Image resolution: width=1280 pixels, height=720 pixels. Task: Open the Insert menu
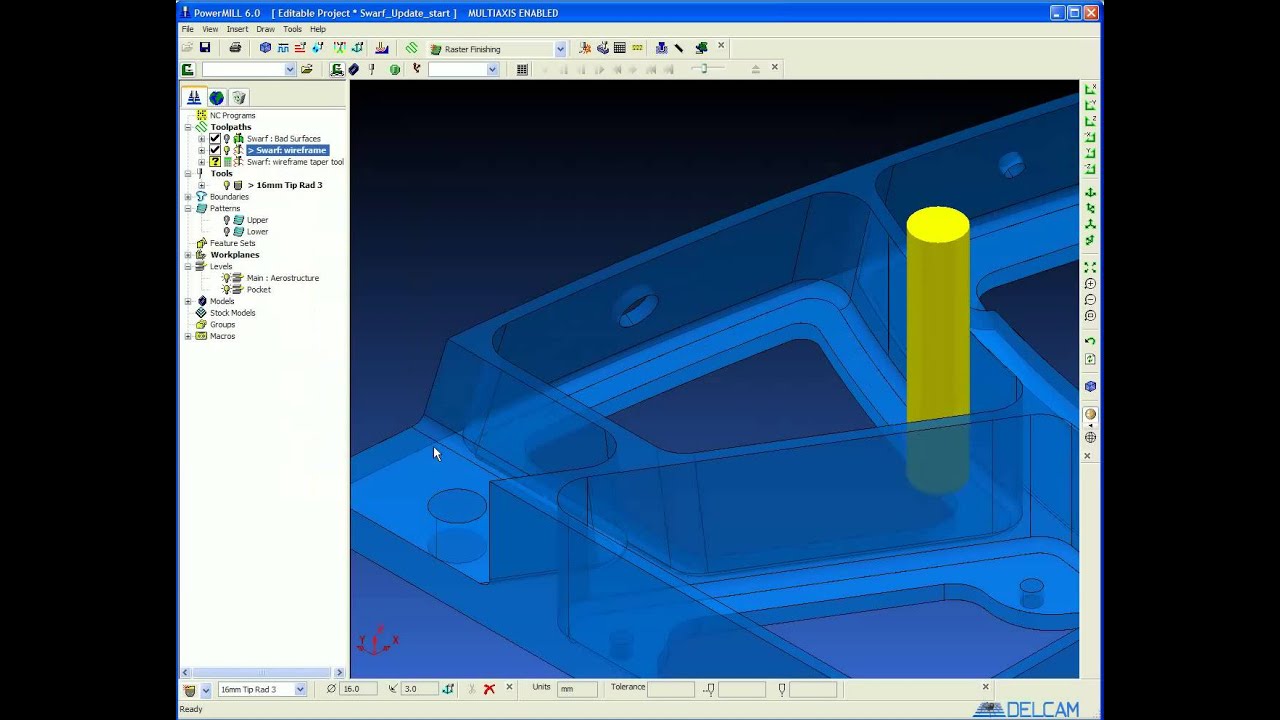[237, 29]
